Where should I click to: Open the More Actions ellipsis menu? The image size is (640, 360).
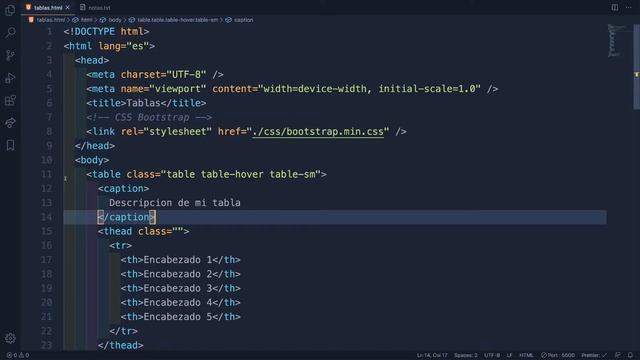[x=629, y=7]
